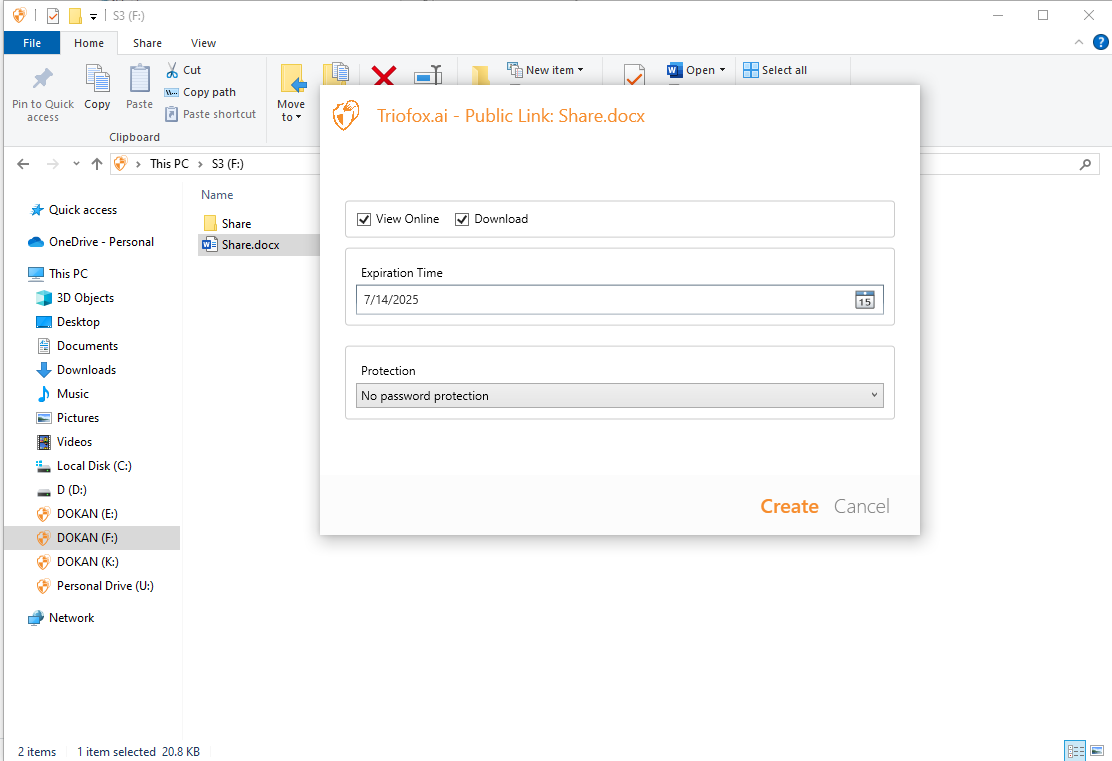Click This PC in the address bar
Viewport: 1112px width, 761px height.
[169, 164]
